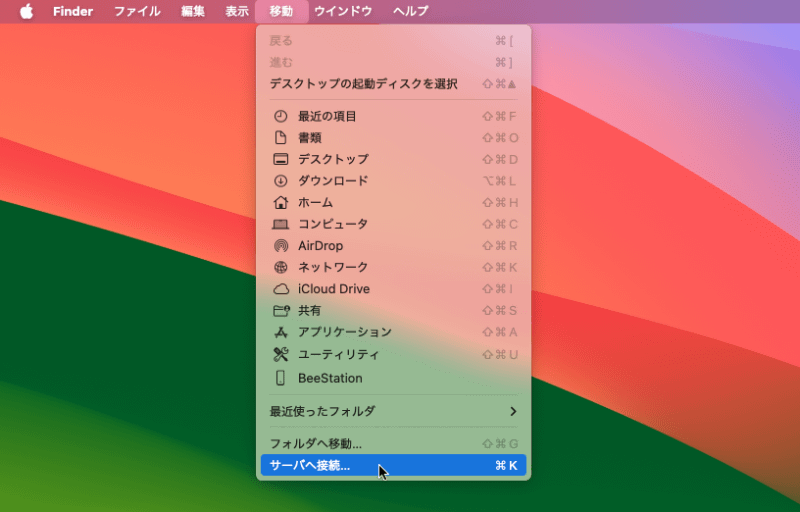Select 共有 menu text
800x512 pixels.
click(310, 311)
